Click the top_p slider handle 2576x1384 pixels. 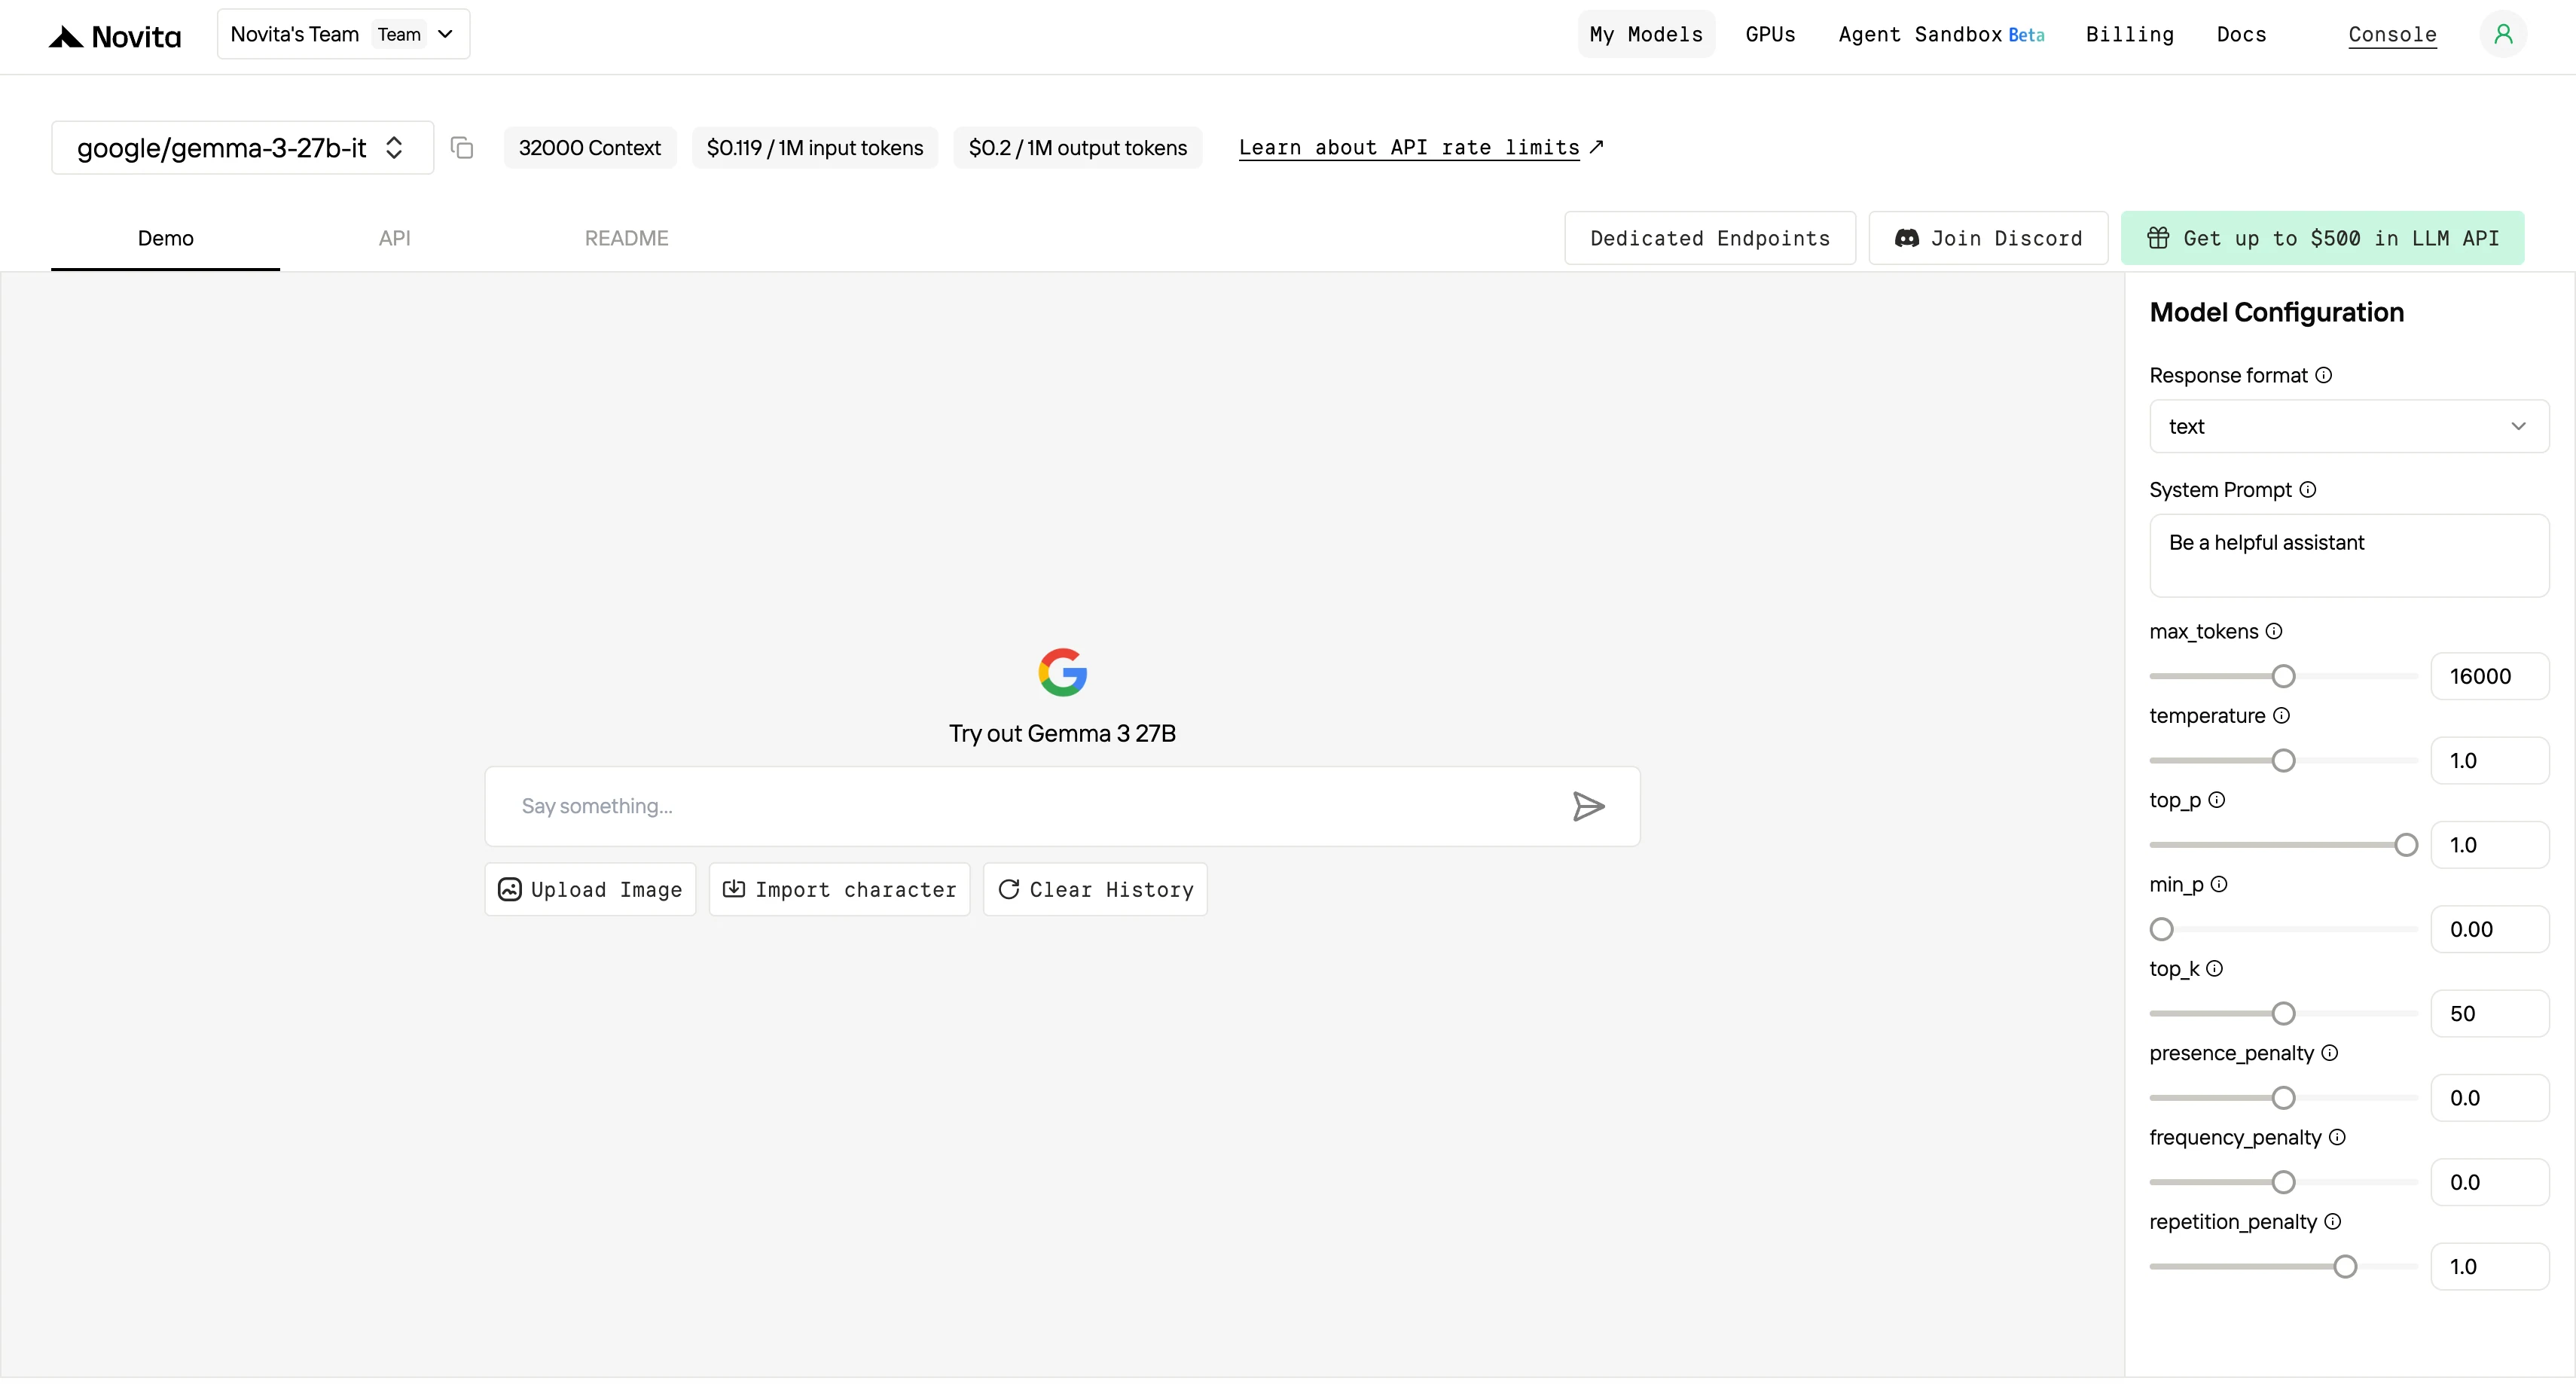[2406, 845]
